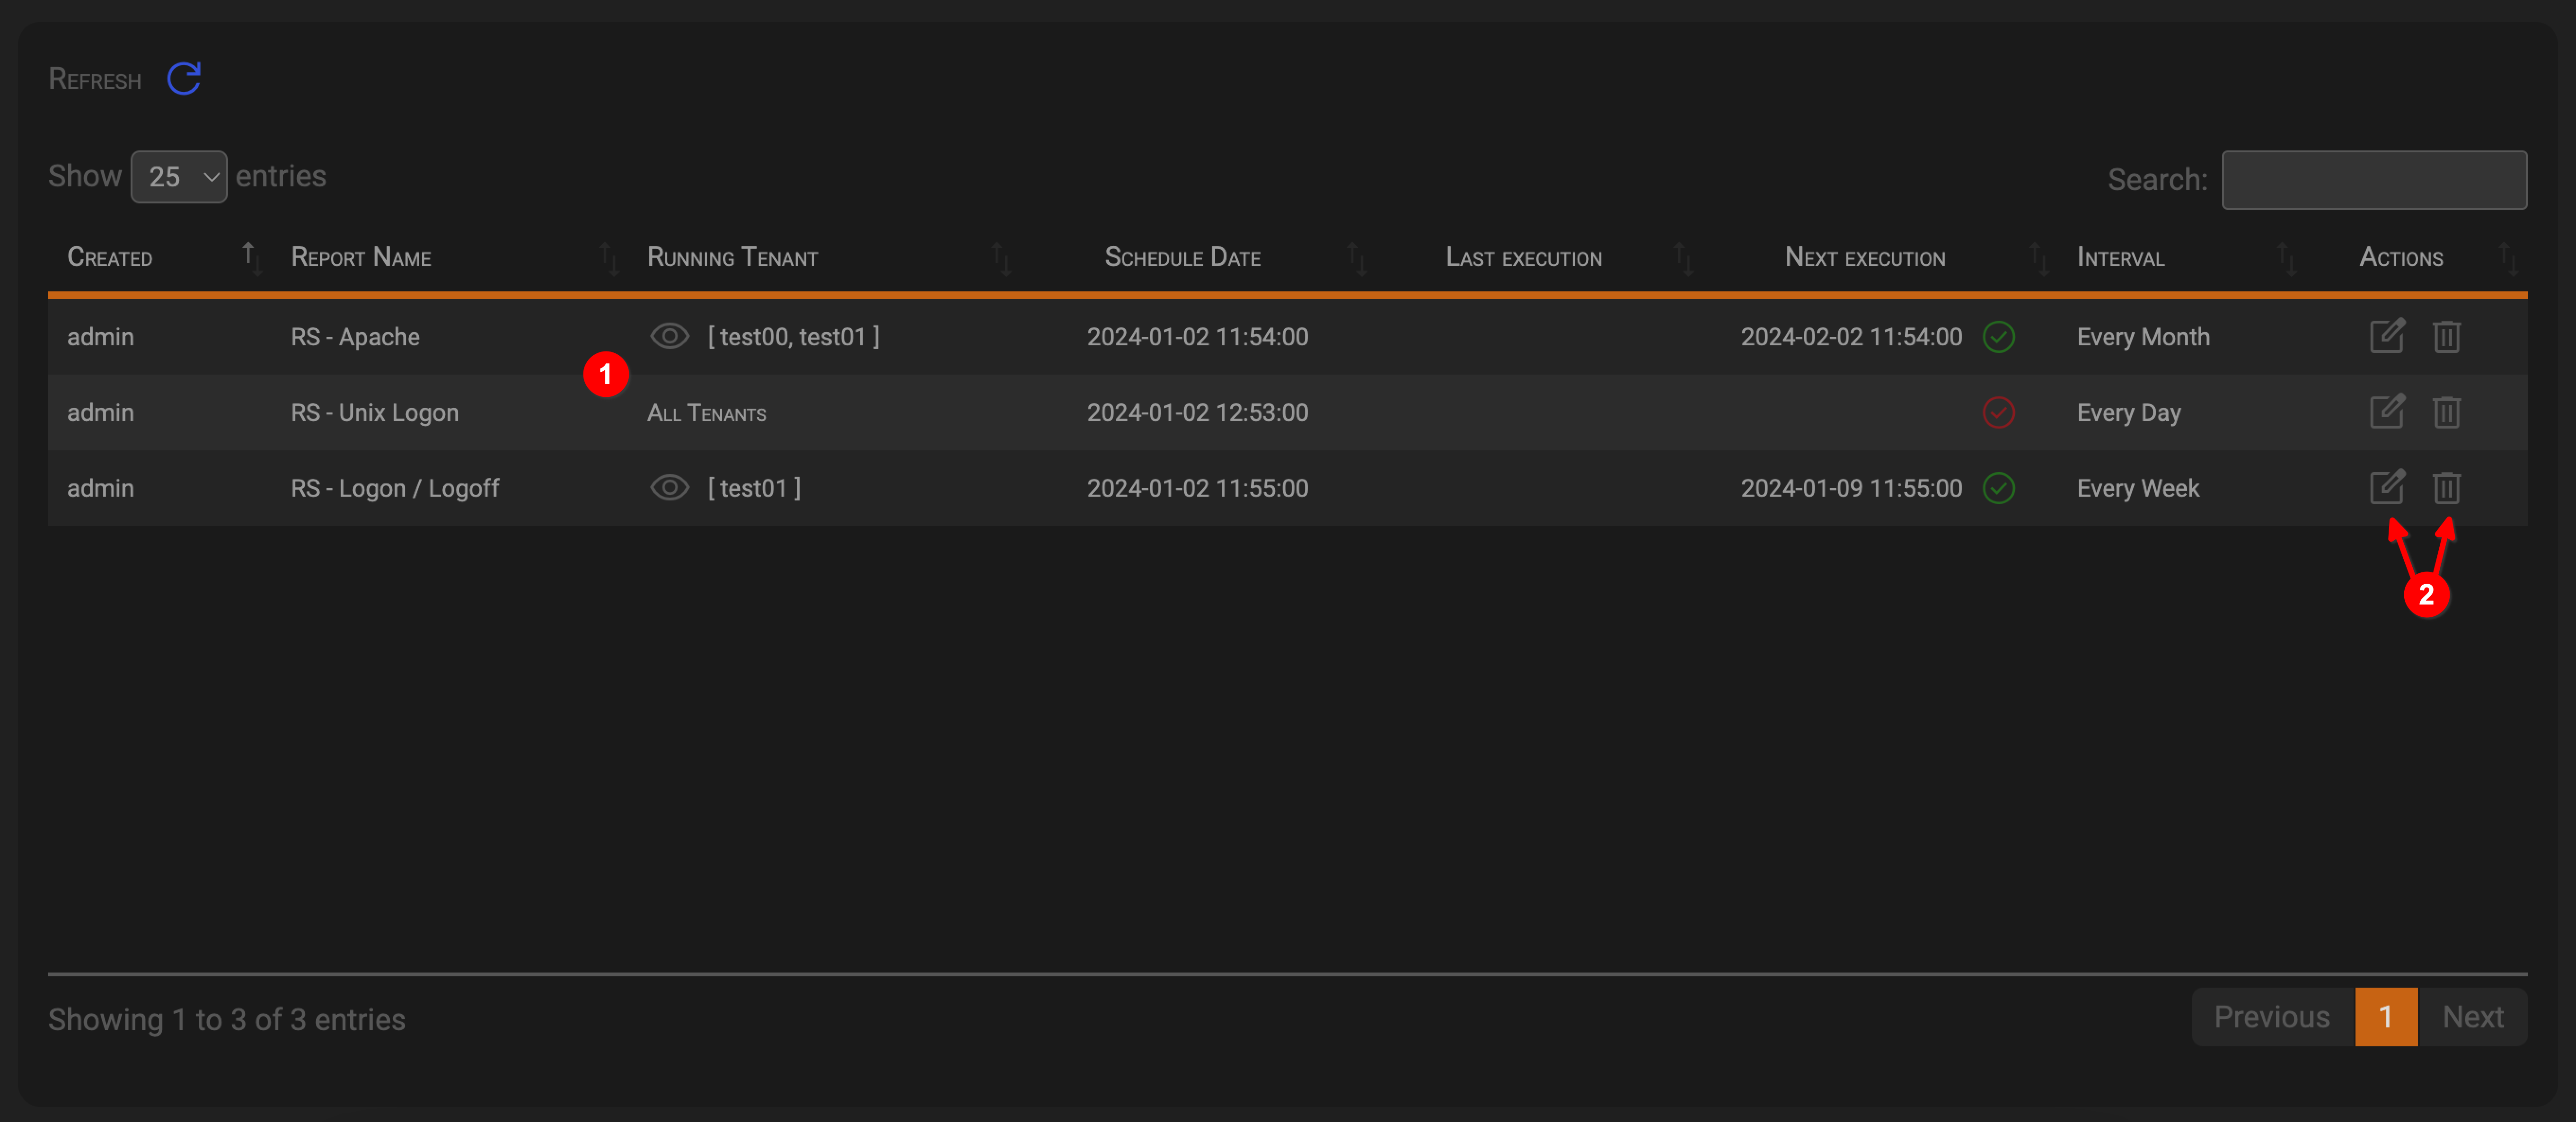The image size is (2576, 1122).
Task: Click next execution 2024-02-02 11:54:00
Action: pyautogui.click(x=1851, y=337)
